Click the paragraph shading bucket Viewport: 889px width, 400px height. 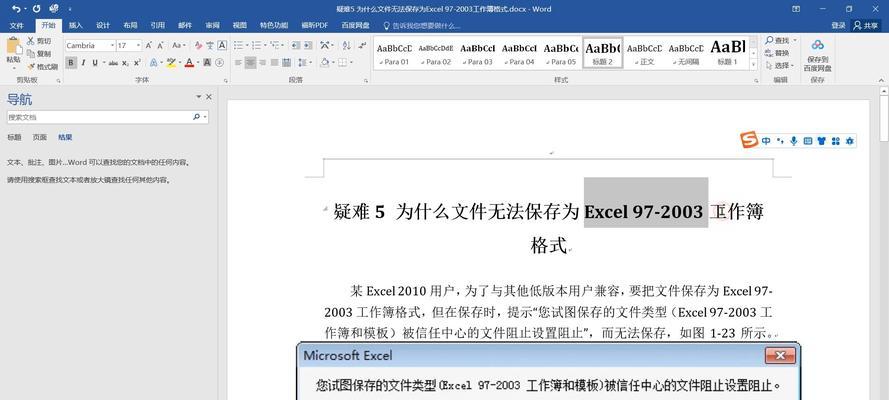pos(324,62)
